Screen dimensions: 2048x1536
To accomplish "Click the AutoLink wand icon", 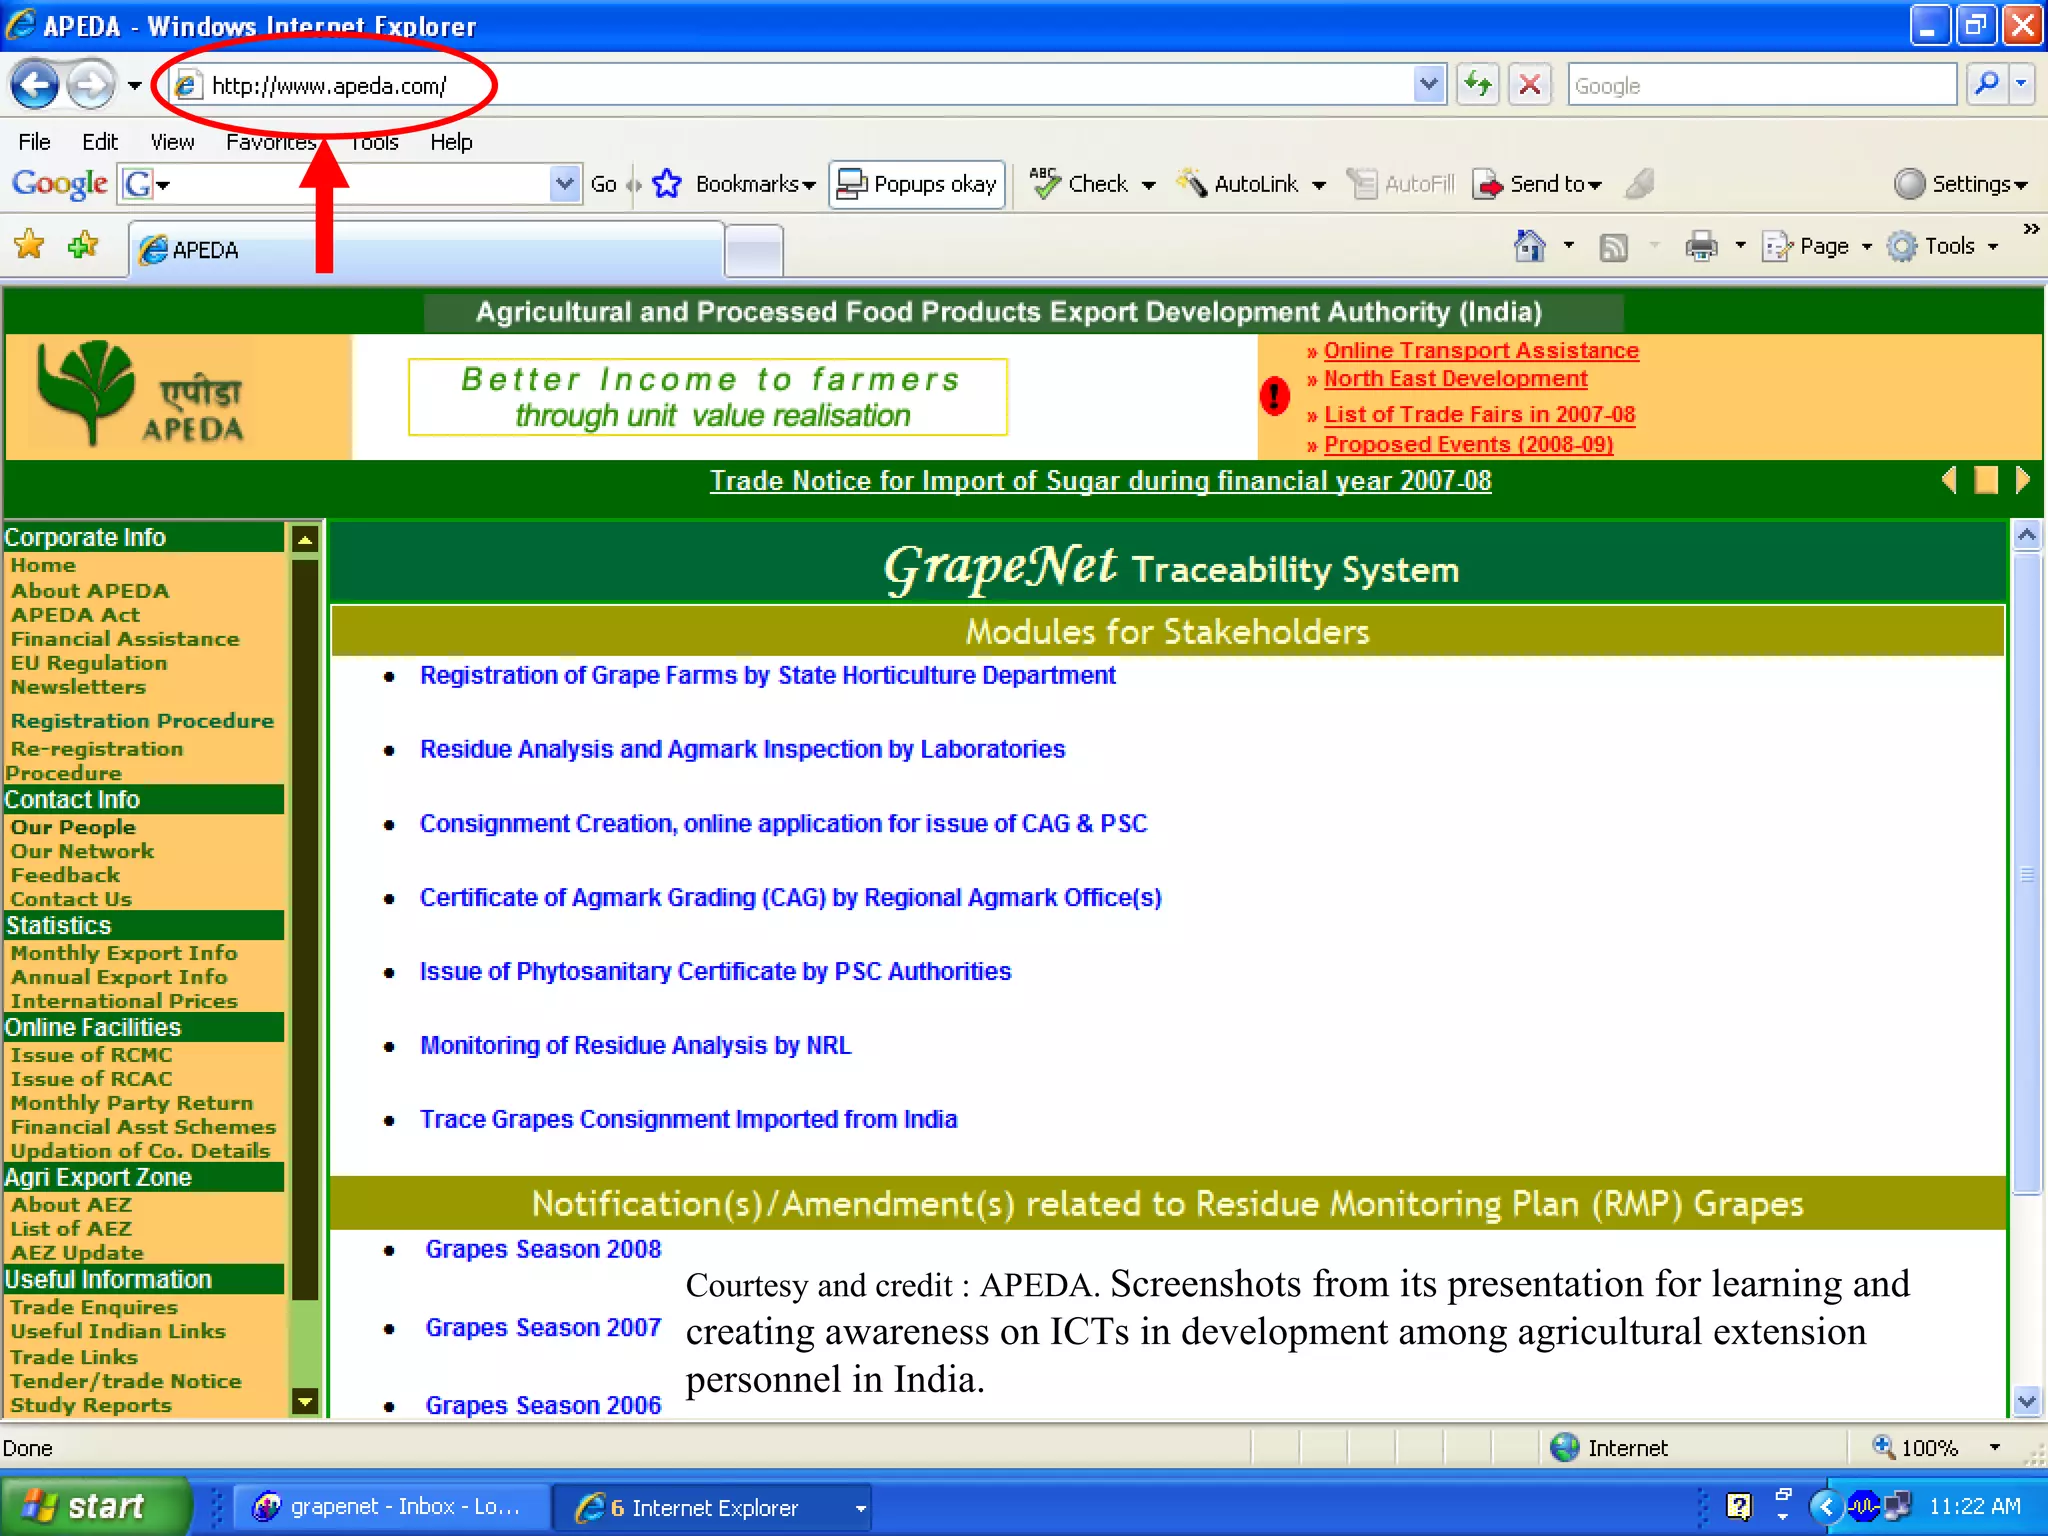I will pyautogui.click(x=1191, y=184).
